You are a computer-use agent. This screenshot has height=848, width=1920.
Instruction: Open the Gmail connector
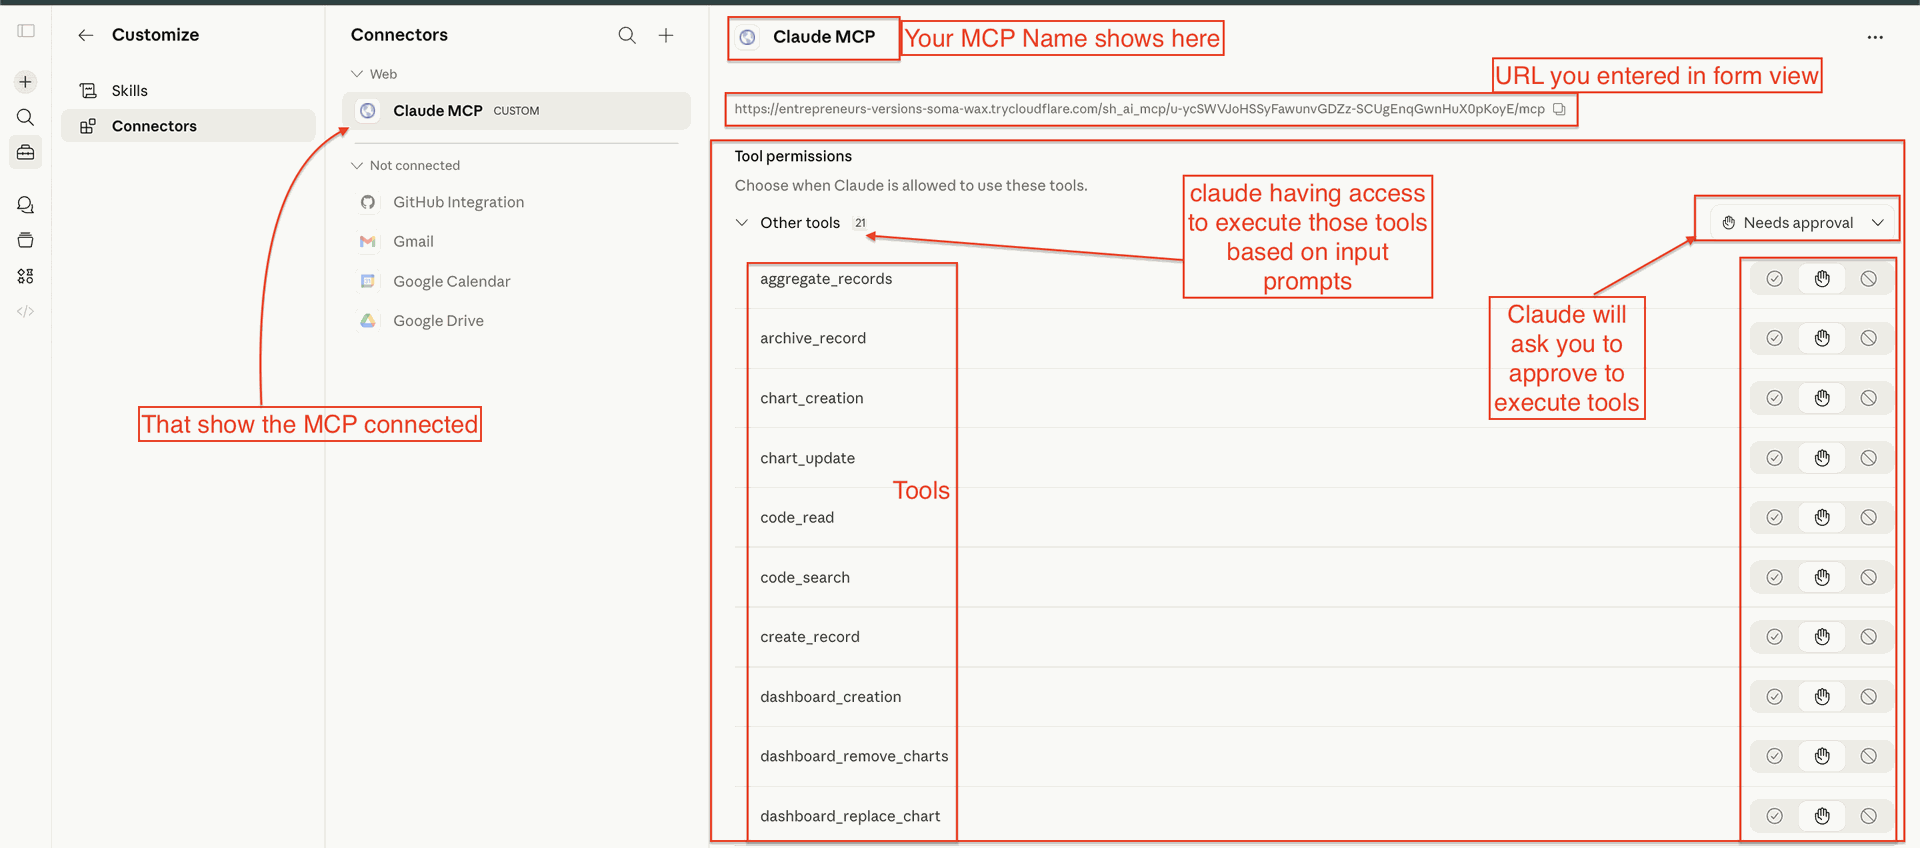pyautogui.click(x=516, y=241)
